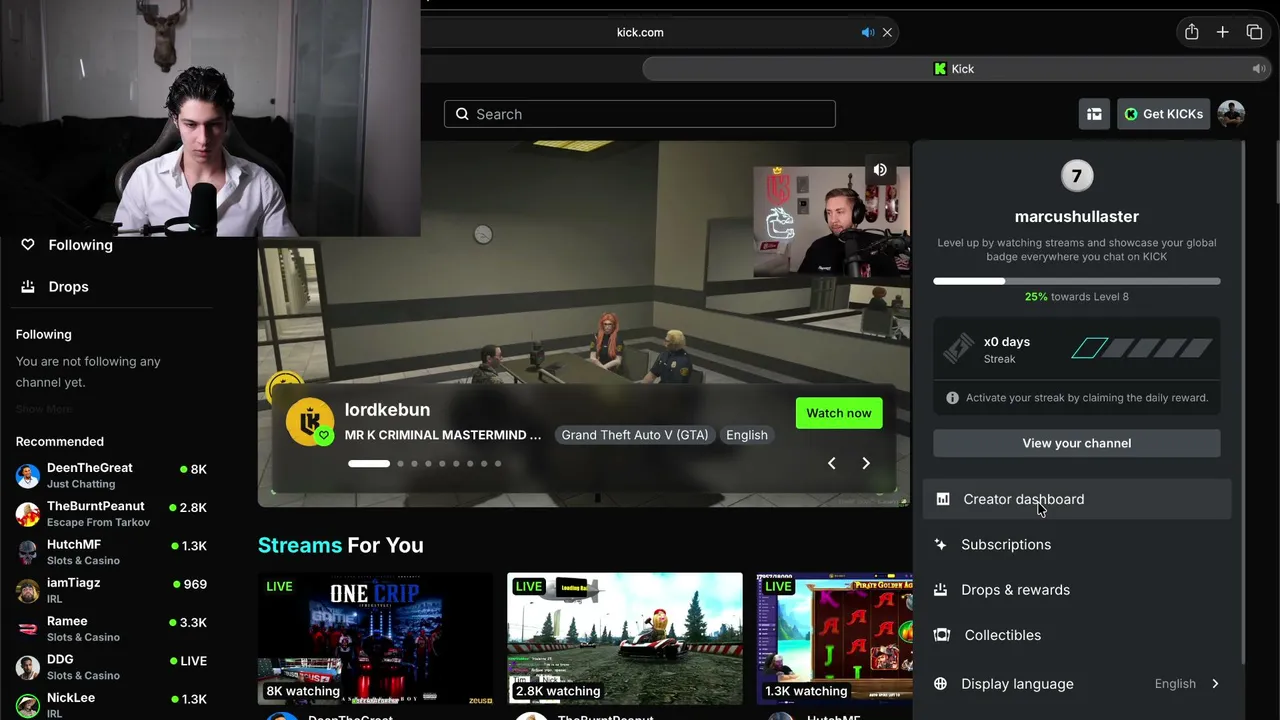Image resolution: width=1280 pixels, height=720 pixels.
Task: Show the browser tab overview icon
Action: [x=1254, y=32]
